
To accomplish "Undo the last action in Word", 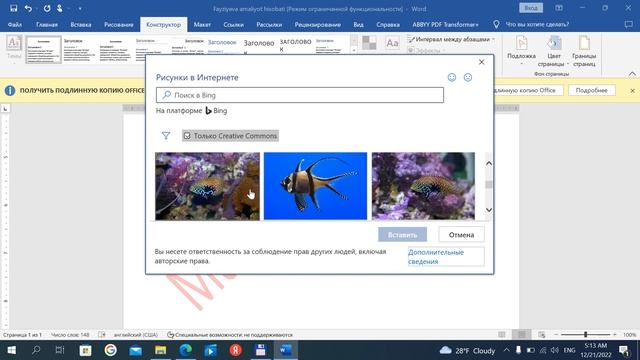I will pos(28,8).
